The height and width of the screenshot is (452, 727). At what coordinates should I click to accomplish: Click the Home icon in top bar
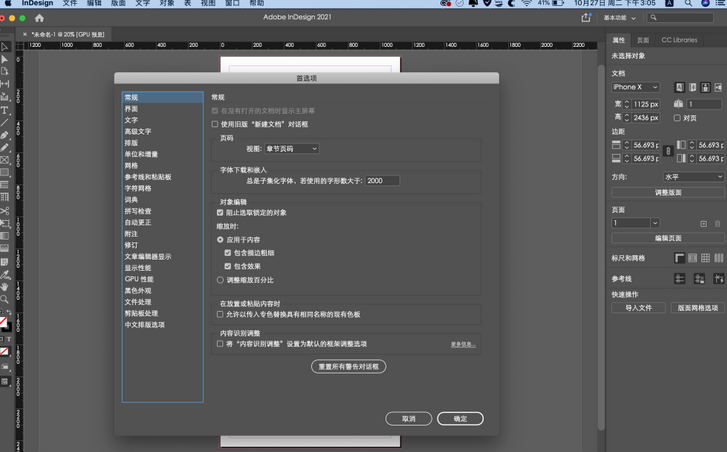coord(39,18)
